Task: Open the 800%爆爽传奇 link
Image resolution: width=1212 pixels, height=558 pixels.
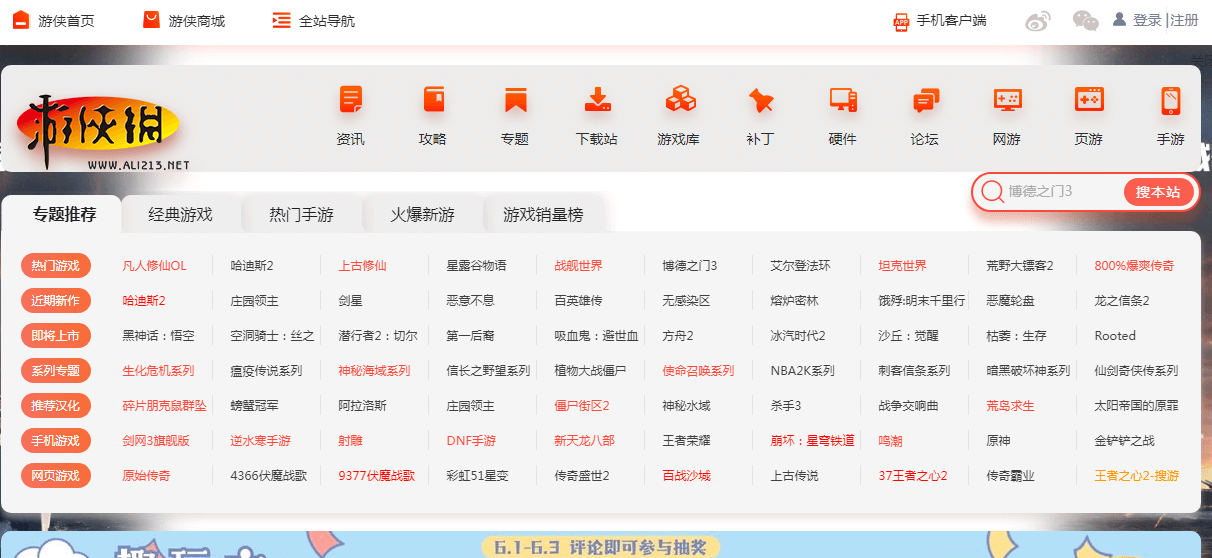Action: click(x=1134, y=266)
